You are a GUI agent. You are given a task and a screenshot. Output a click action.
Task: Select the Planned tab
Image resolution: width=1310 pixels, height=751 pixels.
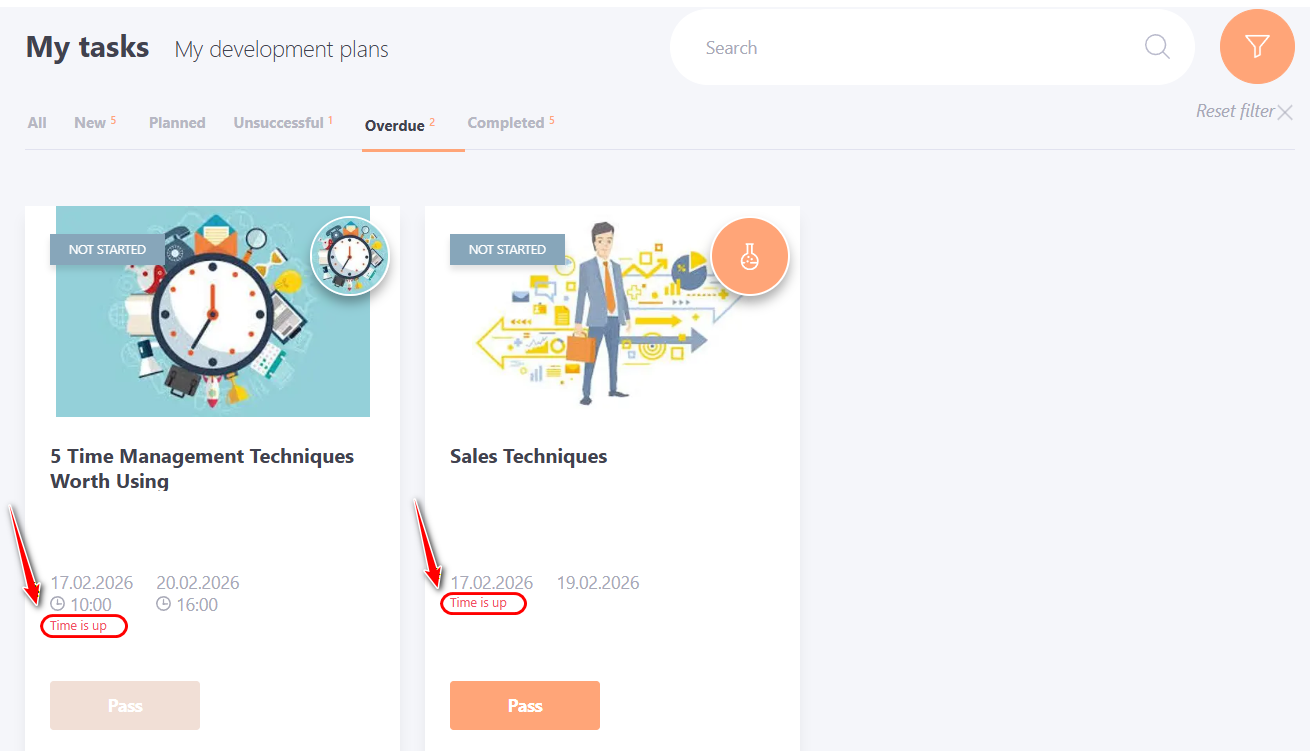[x=177, y=123]
